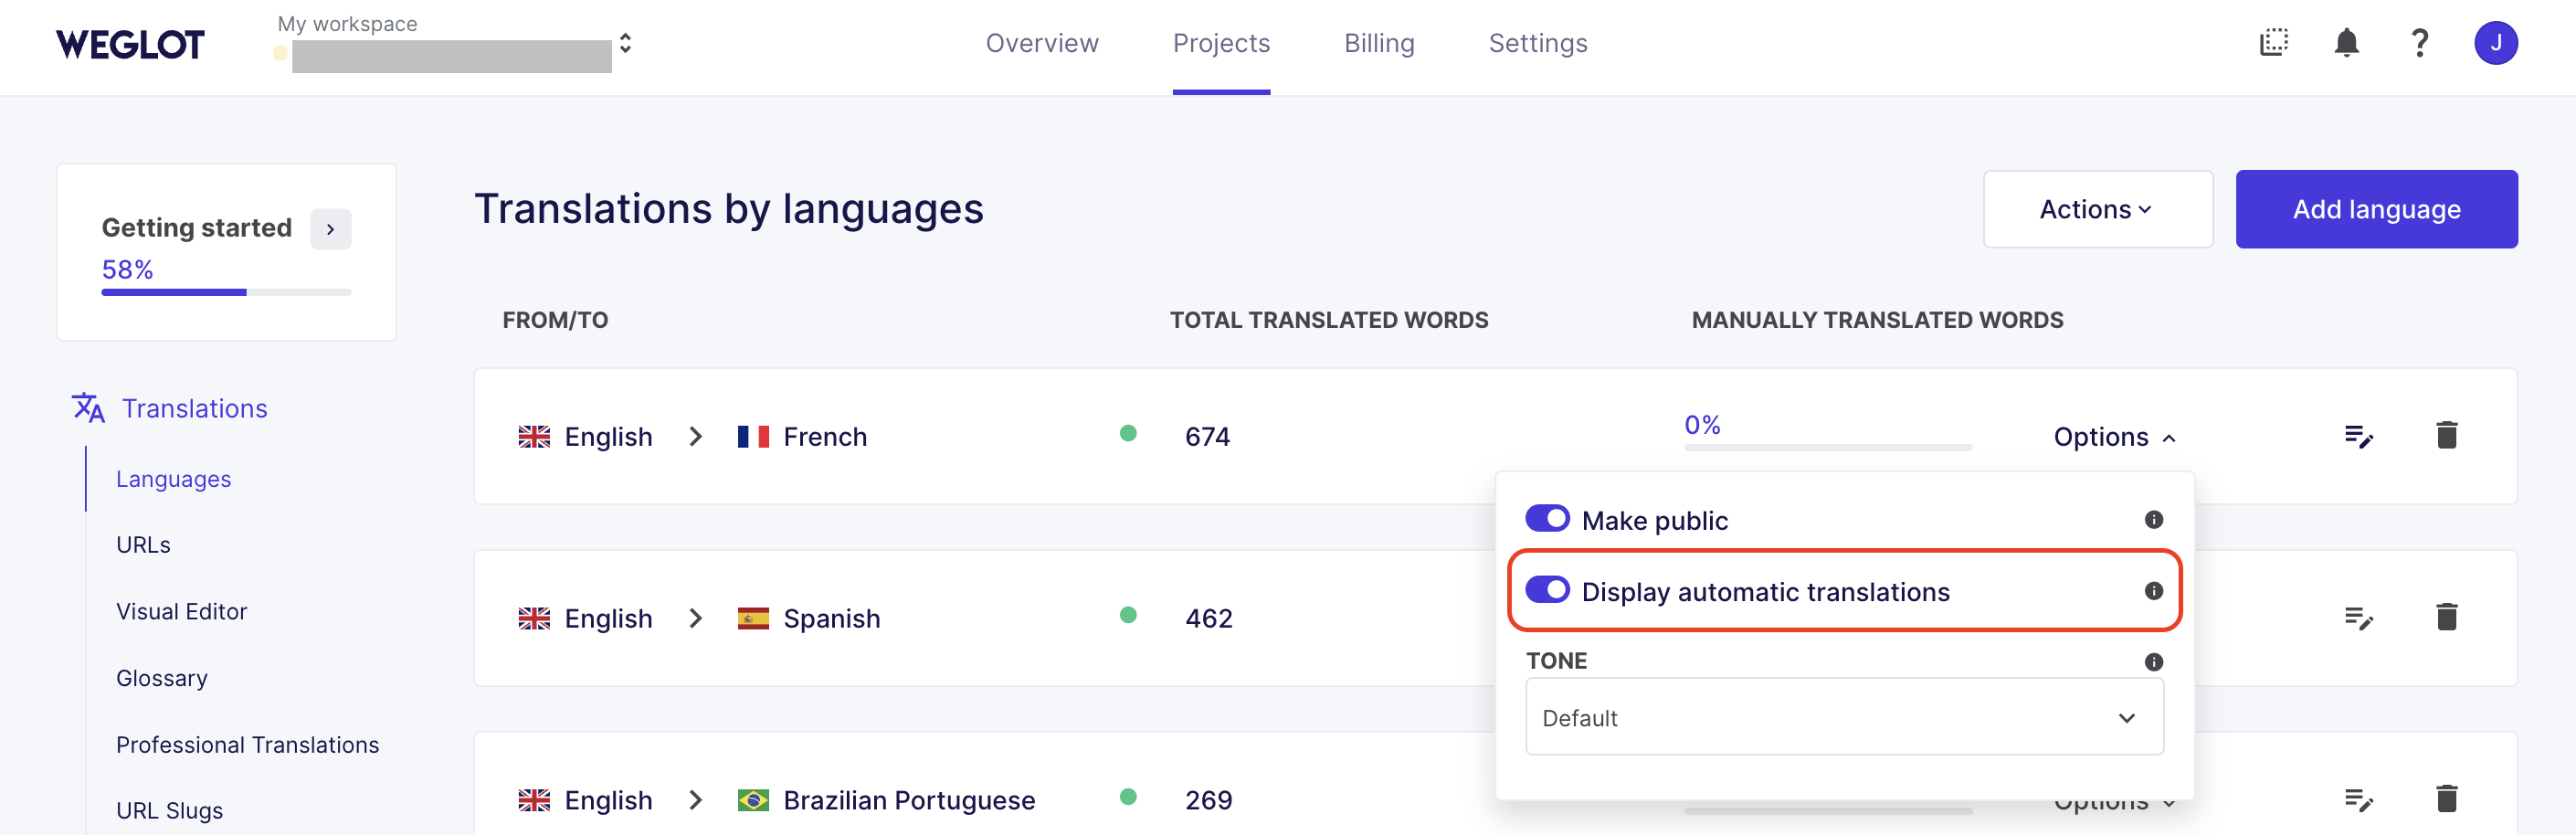Click the 674 translated words value
Viewport: 2576px width, 835px height.
click(1207, 437)
